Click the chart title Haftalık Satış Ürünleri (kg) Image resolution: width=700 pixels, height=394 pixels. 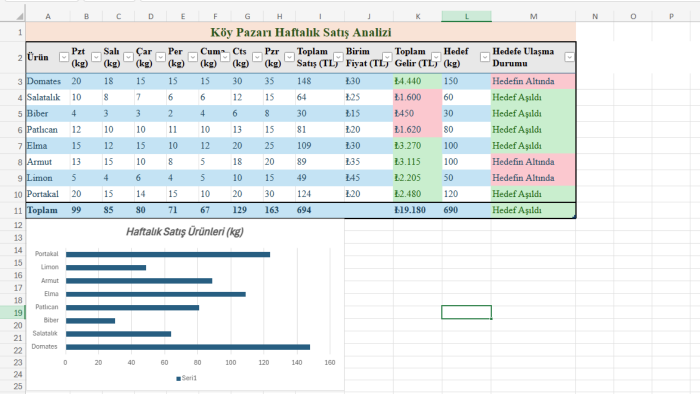click(x=184, y=232)
